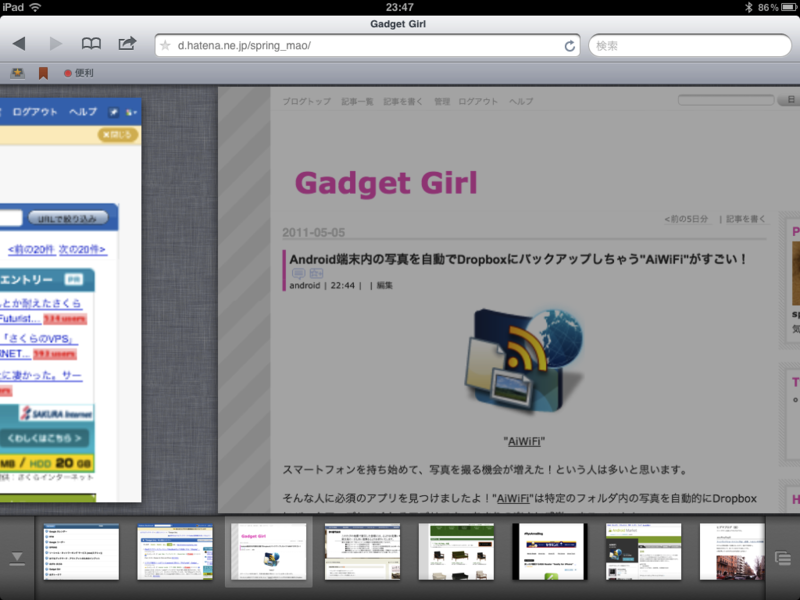Open 管理 in blog navigation

click(x=442, y=102)
